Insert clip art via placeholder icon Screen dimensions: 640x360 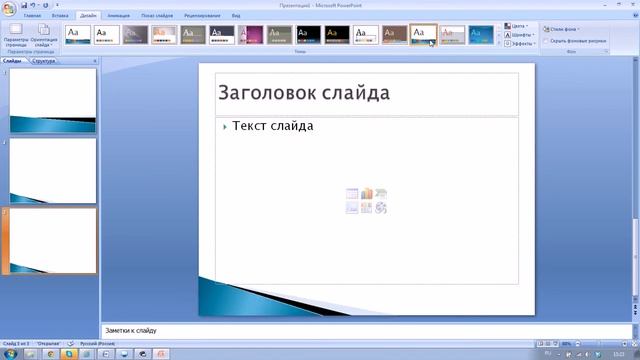tap(367, 208)
